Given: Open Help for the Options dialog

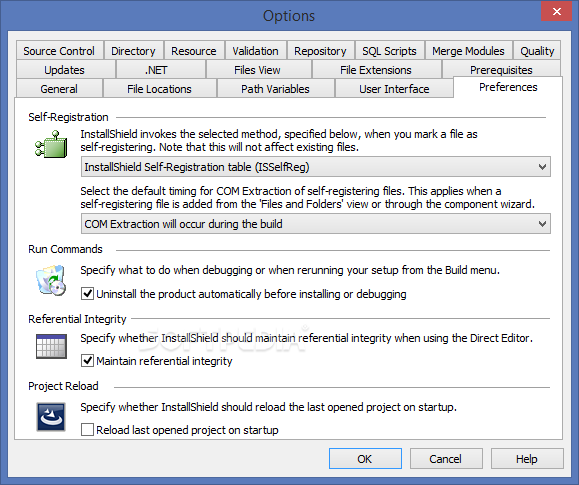Looking at the screenshot, I should click(527, 459).
